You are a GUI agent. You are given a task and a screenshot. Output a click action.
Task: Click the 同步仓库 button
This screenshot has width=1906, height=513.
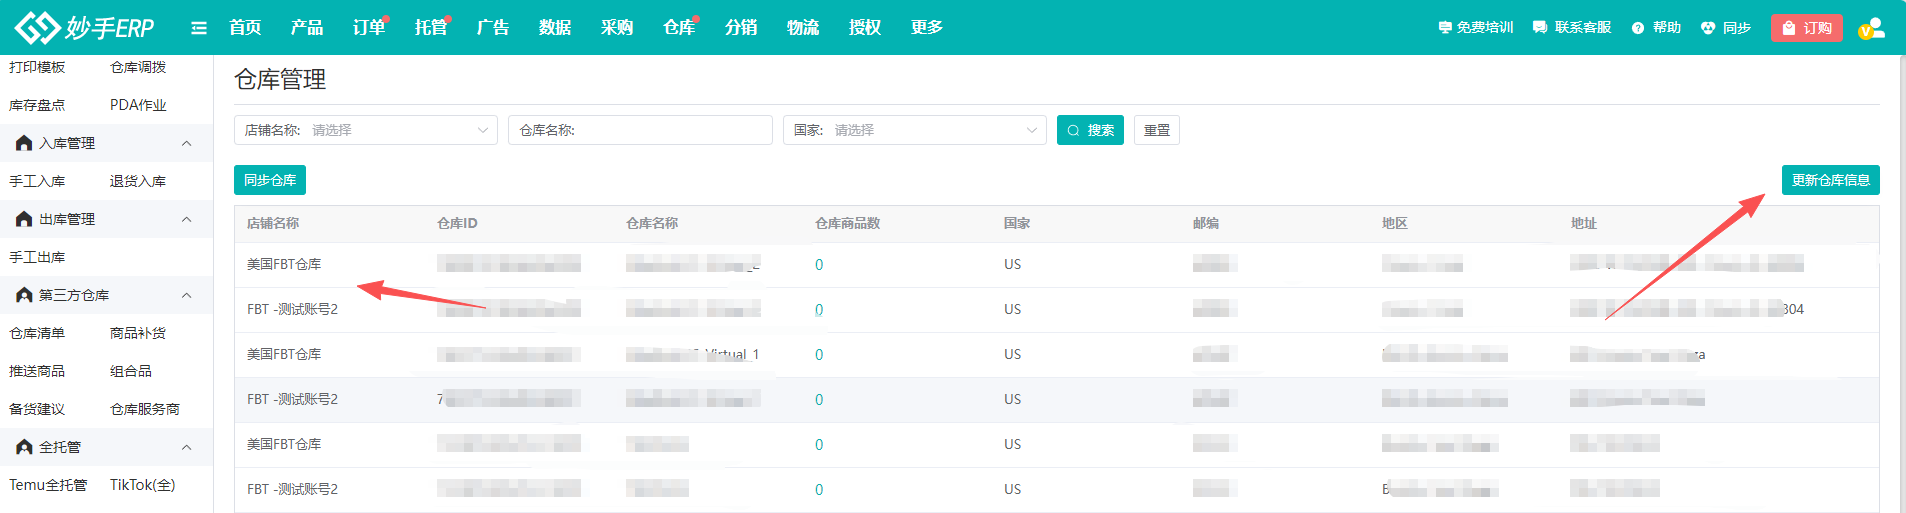click(270, 180)
